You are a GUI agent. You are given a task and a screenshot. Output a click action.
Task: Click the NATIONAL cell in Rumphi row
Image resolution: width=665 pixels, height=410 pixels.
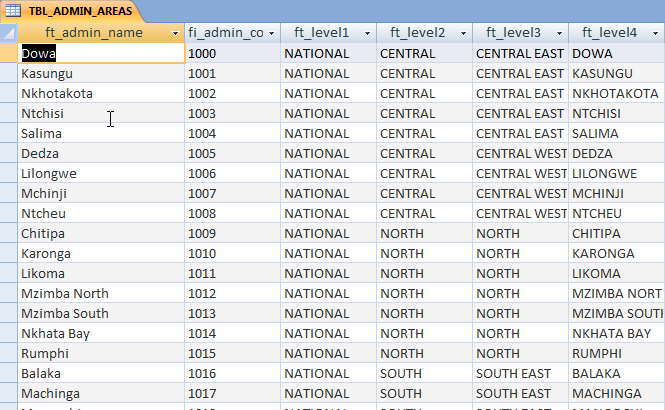pyautogui.click(x=328, y=354)
